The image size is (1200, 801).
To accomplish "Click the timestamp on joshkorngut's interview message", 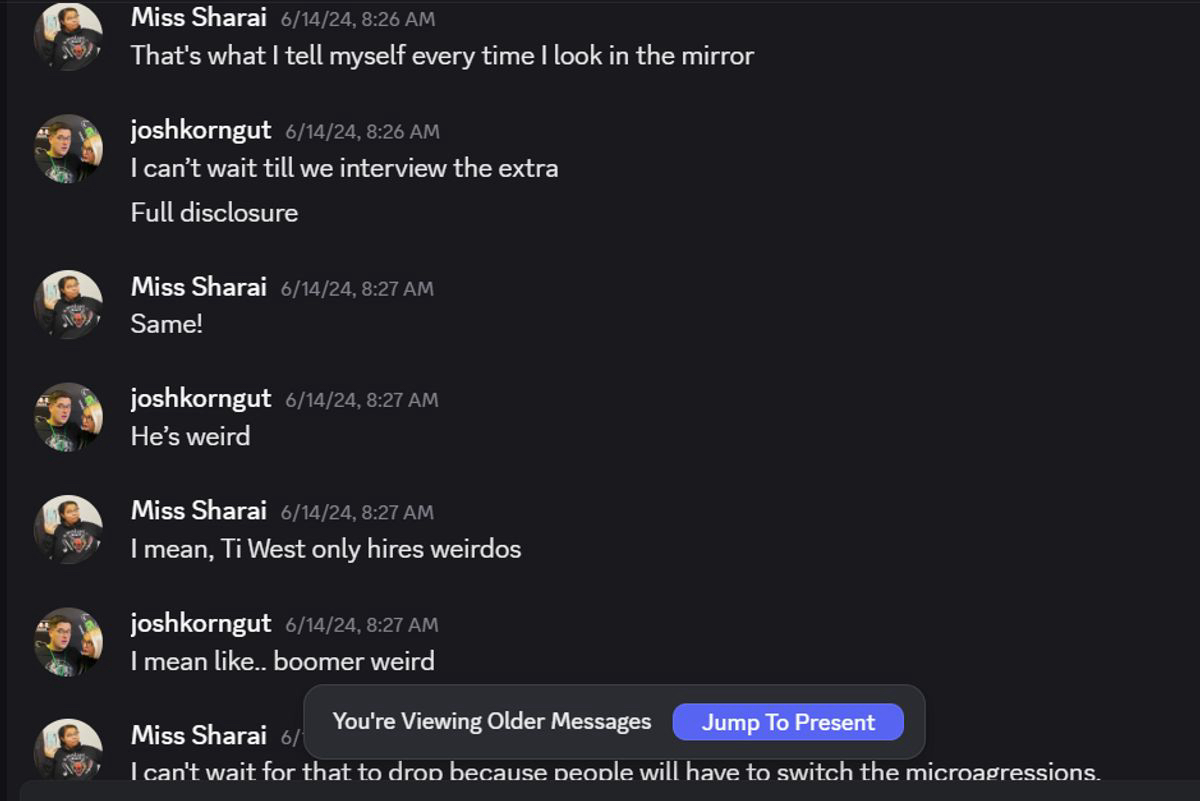I will click(x=362, y=131).
